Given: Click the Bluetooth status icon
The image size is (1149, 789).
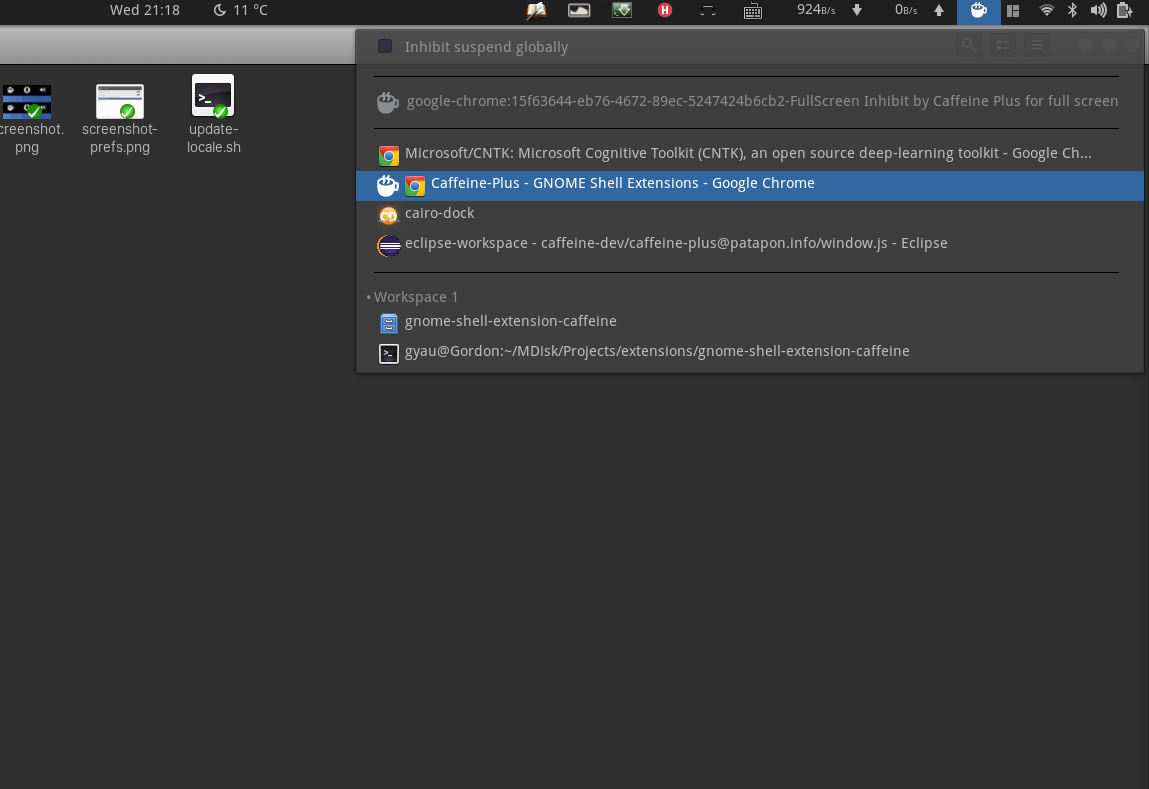Looking at the screenshot, I should (1072, 10).
